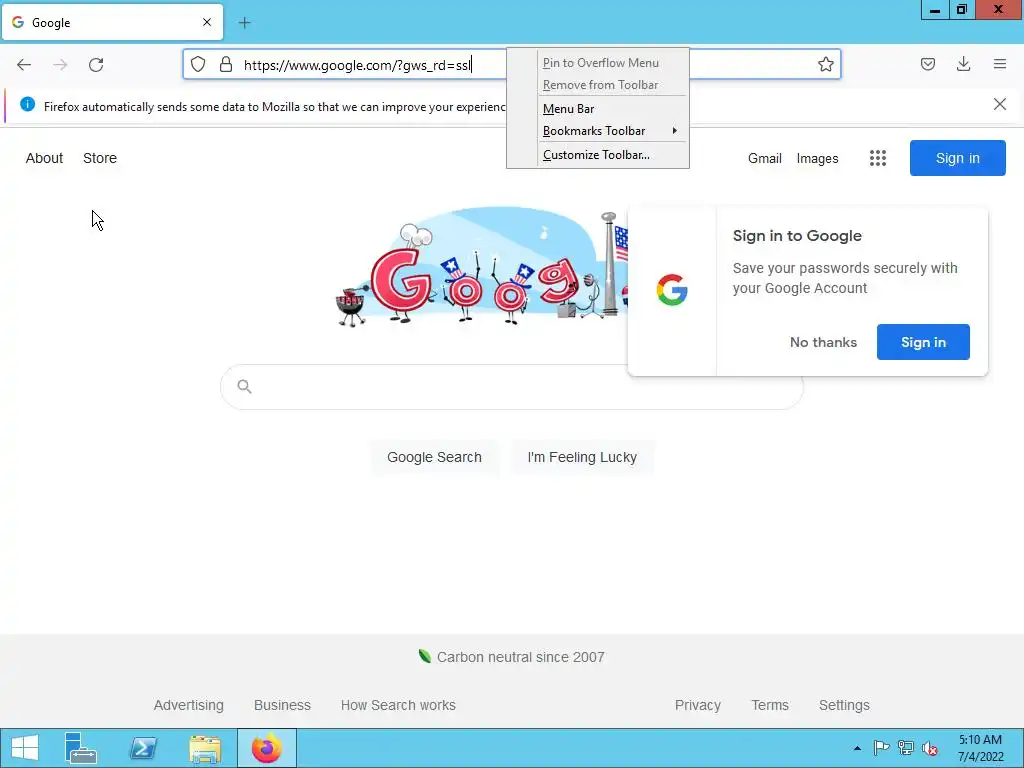
Task: Dismiss the Firefox data notification bar
Action: click(1000, 104)
